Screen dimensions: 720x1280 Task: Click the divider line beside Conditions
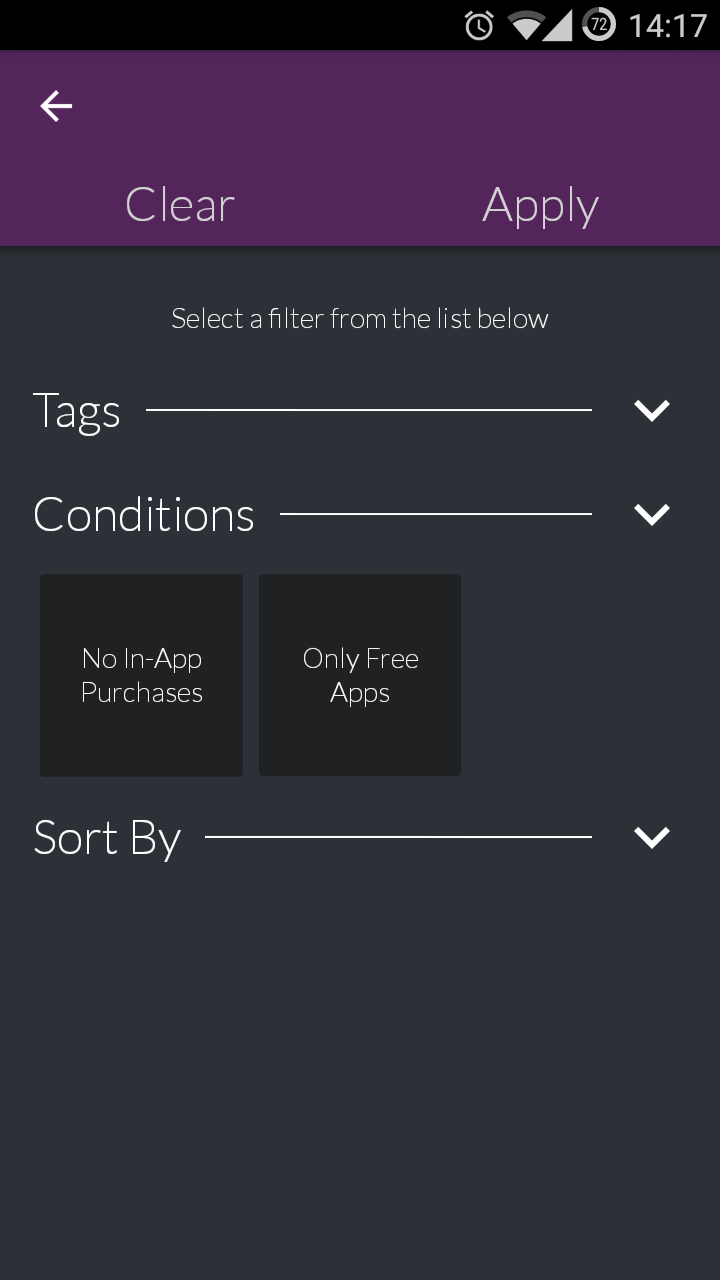[435, 514]
